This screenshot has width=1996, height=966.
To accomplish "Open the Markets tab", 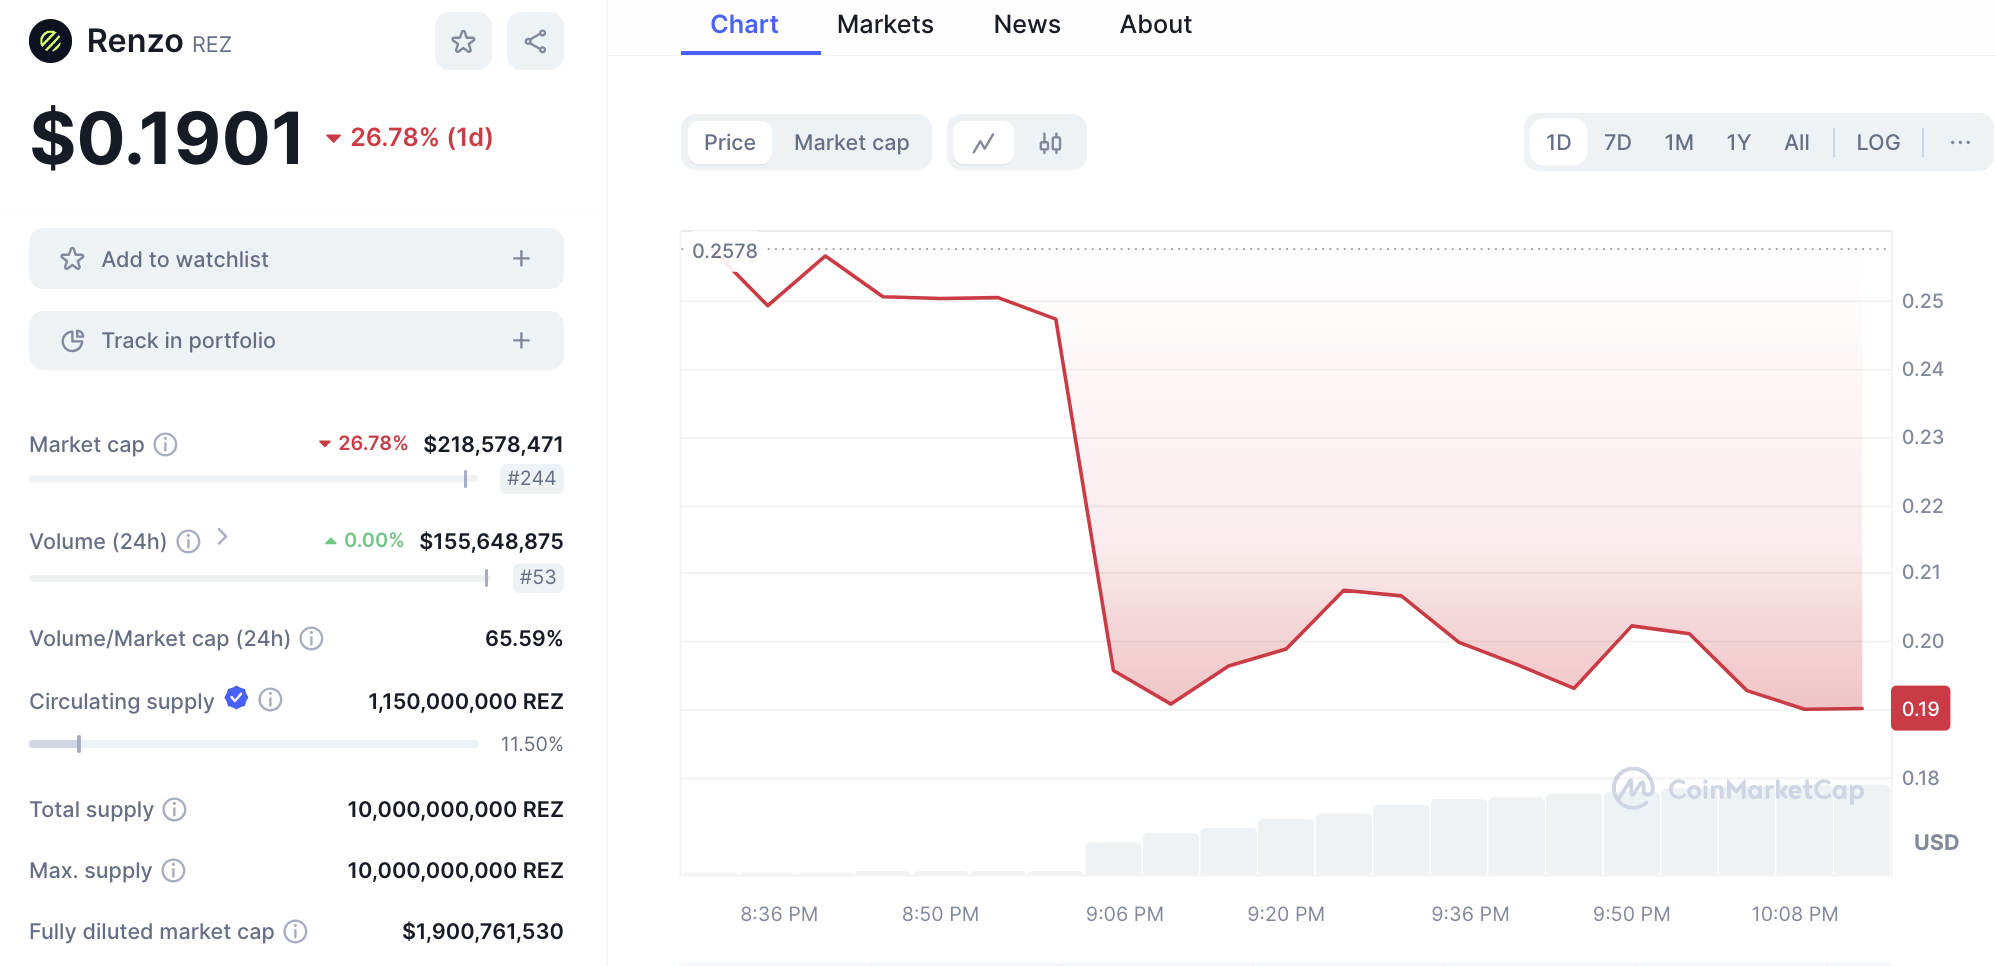I will pos(885,25).
